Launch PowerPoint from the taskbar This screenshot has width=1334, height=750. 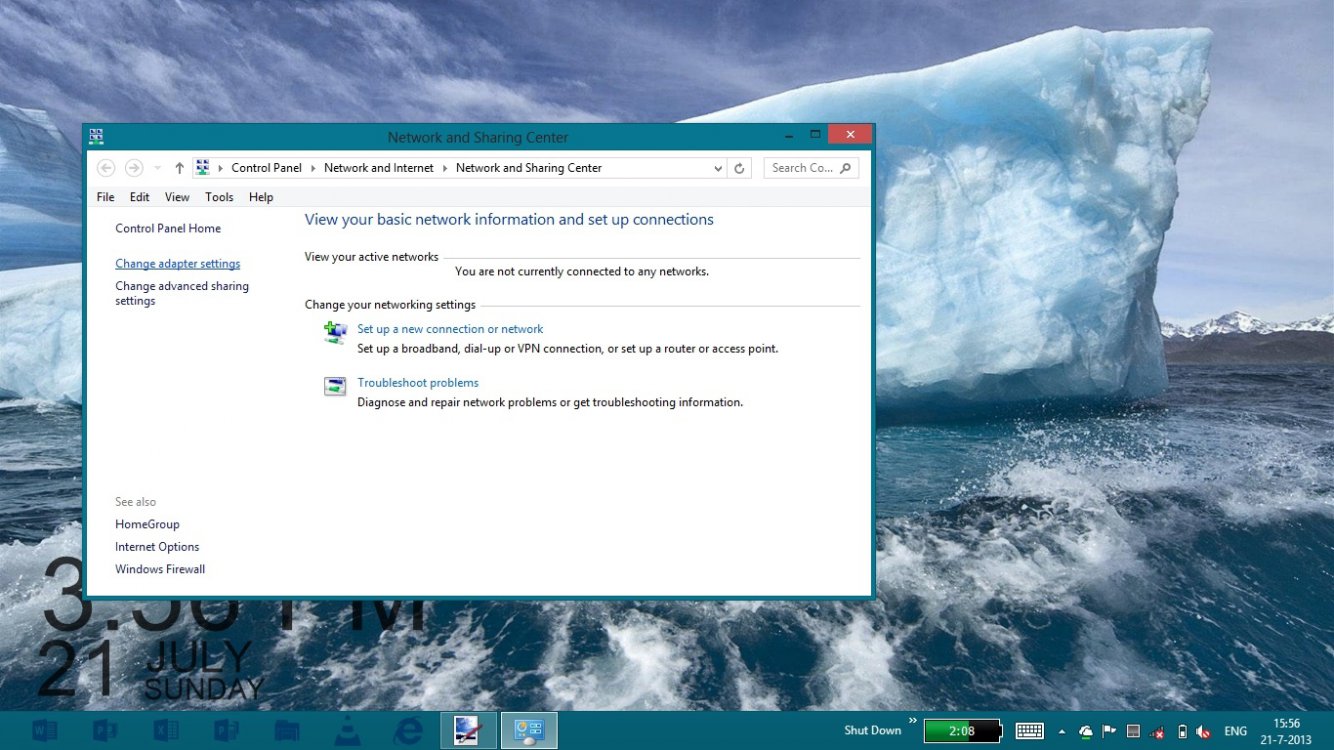click(x=105, y=731)
